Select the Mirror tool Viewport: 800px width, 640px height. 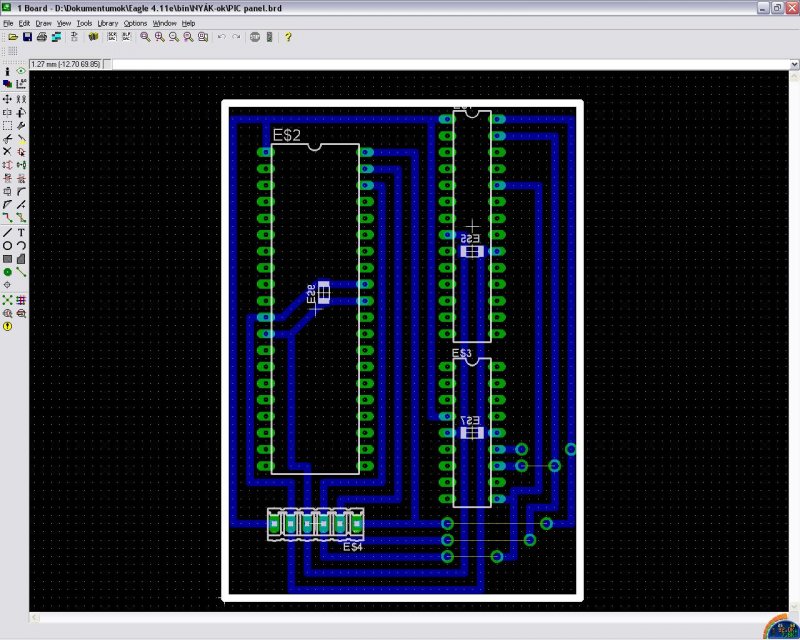click(7, 112)
